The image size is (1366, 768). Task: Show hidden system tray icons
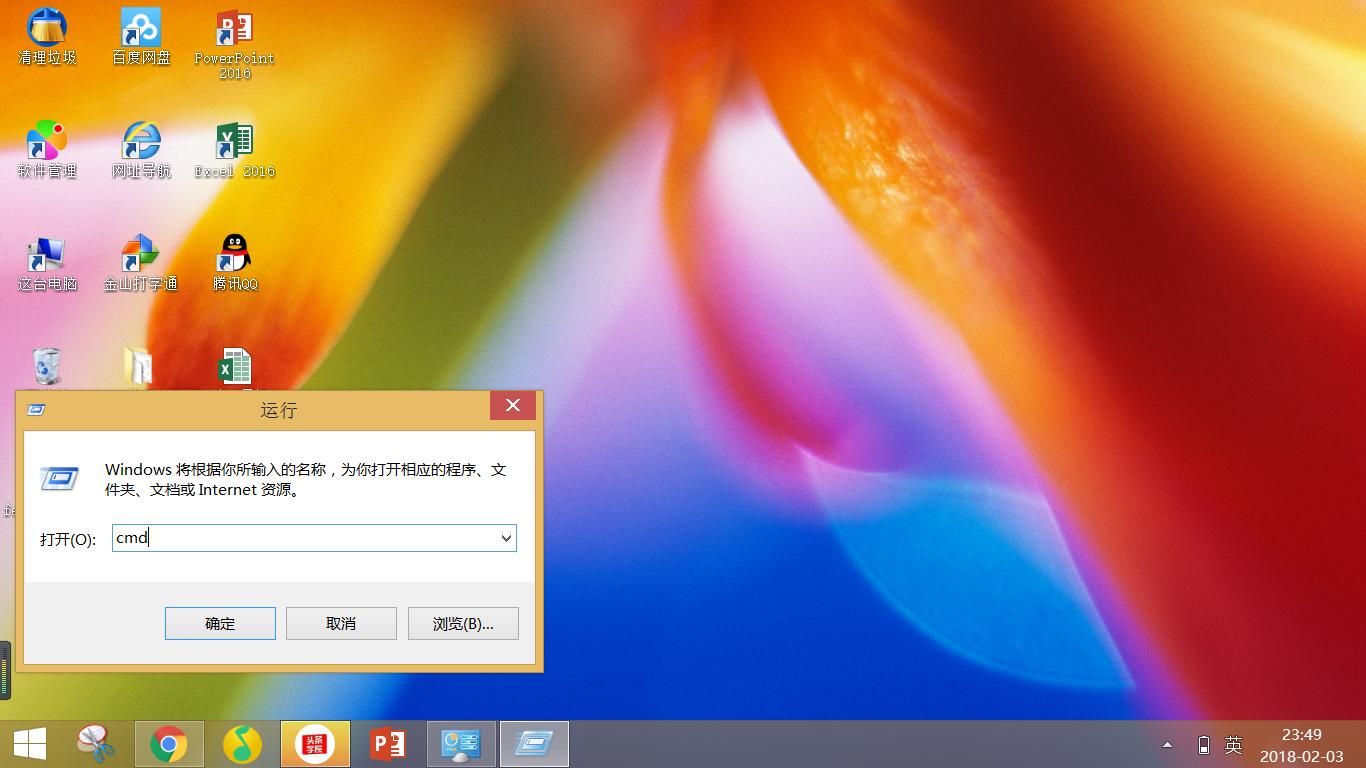point(1166,744)
